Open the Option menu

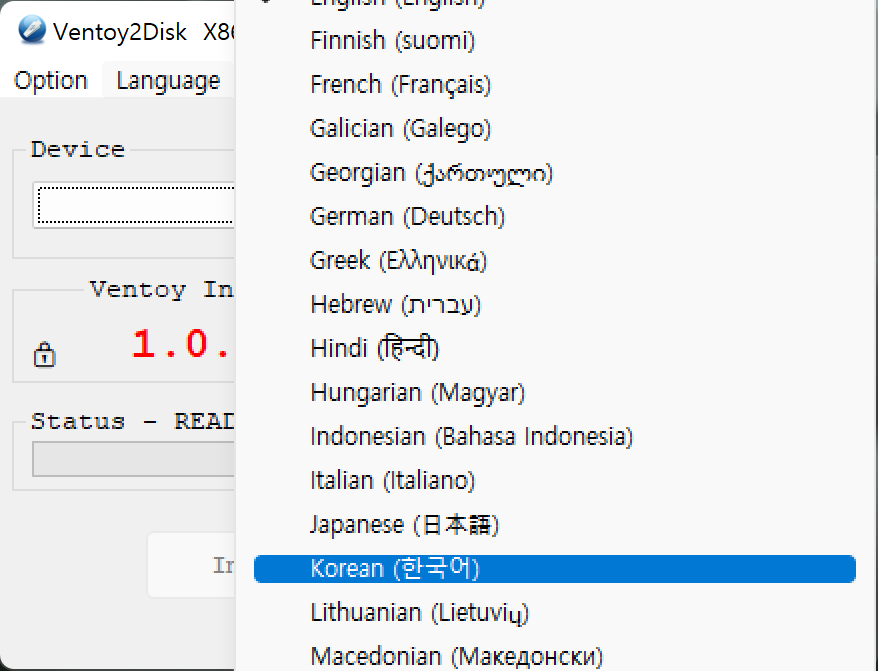point(51,81)
